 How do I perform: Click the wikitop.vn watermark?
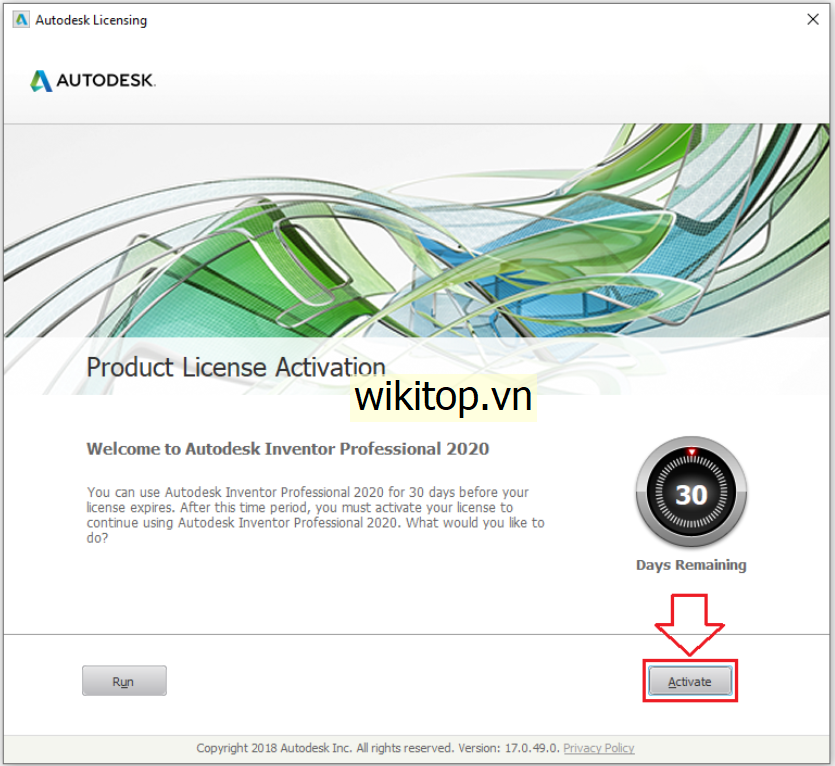(x=443, y=397)
